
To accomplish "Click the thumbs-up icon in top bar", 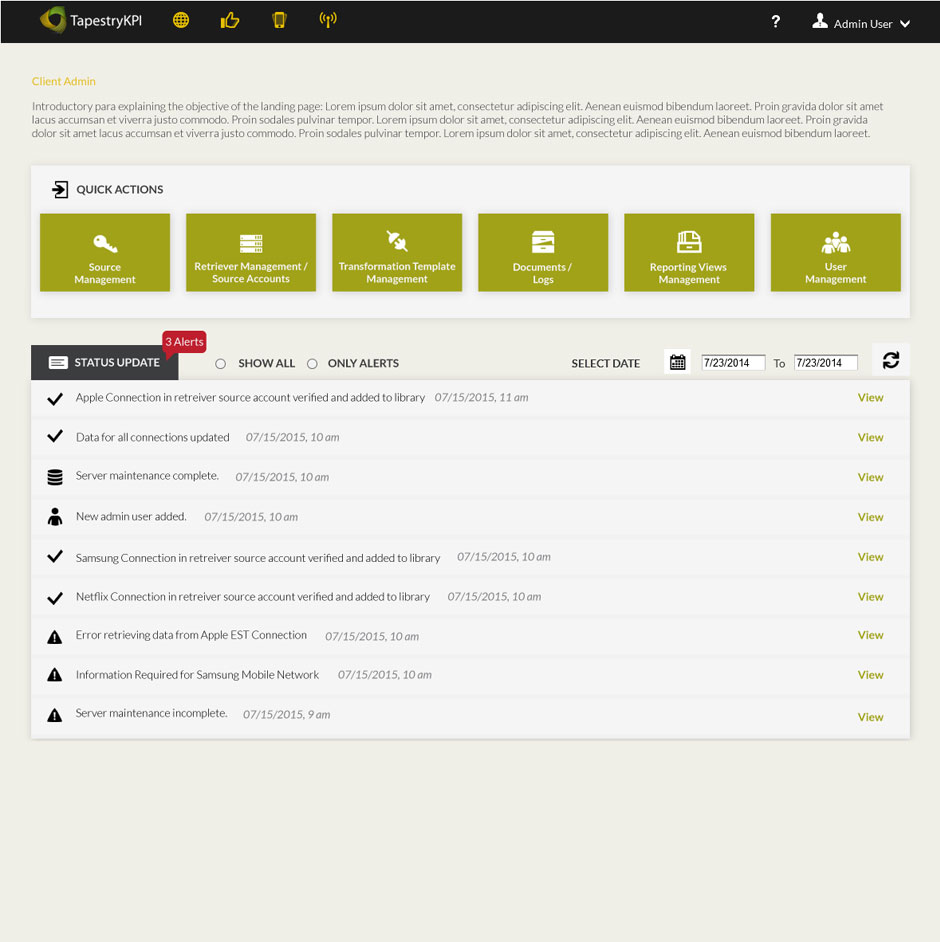I will coord(229,21).
